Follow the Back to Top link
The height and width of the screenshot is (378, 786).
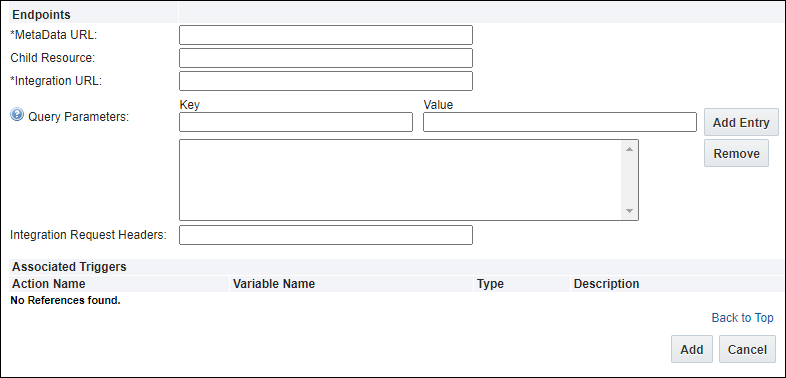pyautogui.click(x=742, y=318)
